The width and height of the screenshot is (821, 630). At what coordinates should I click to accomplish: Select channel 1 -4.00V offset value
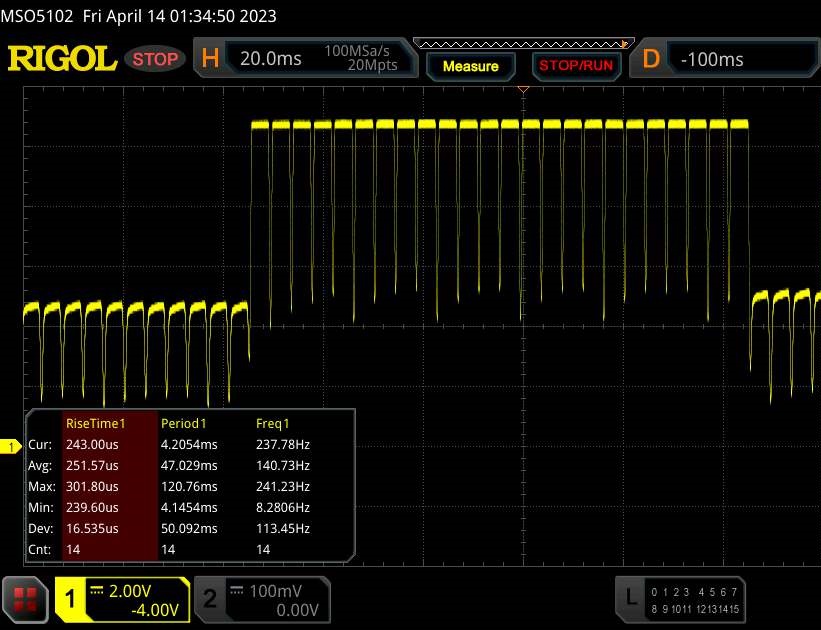(155, 610)
